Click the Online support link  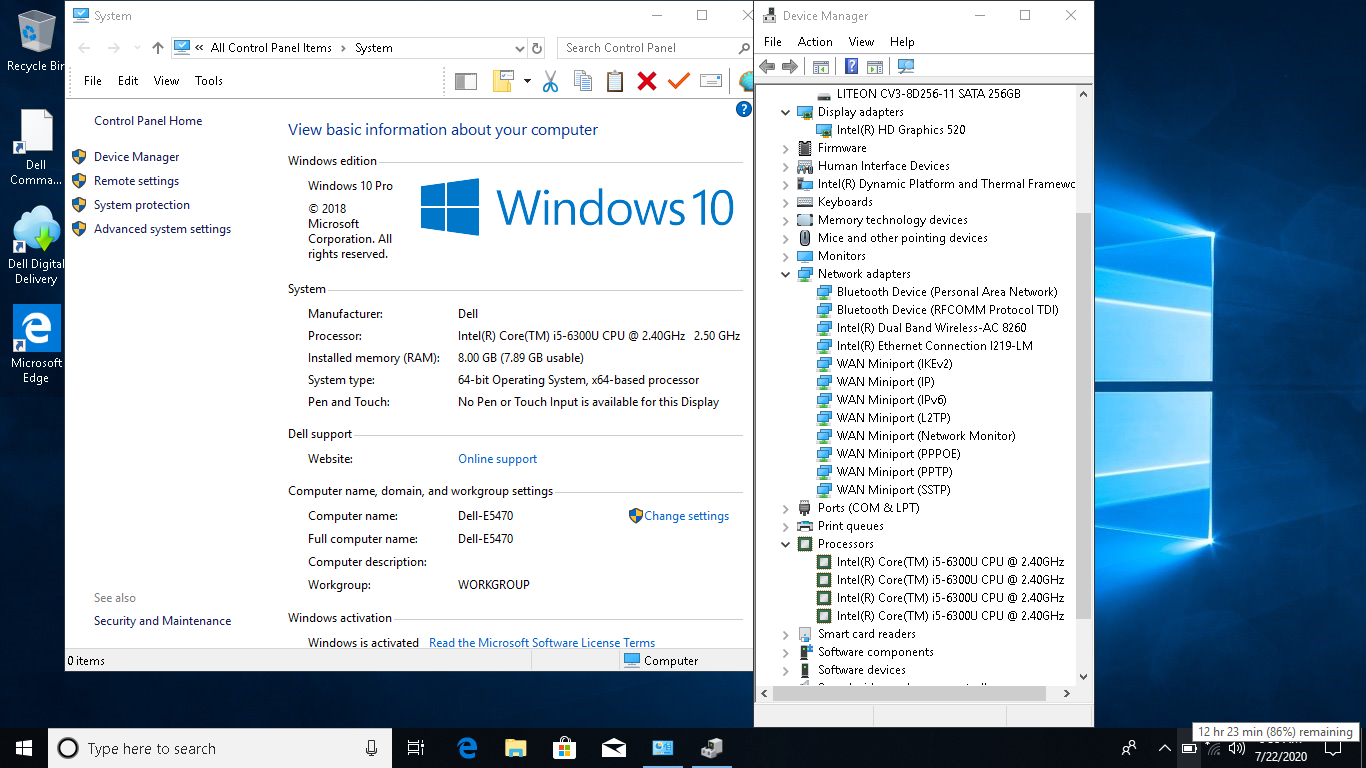point(497,459)
